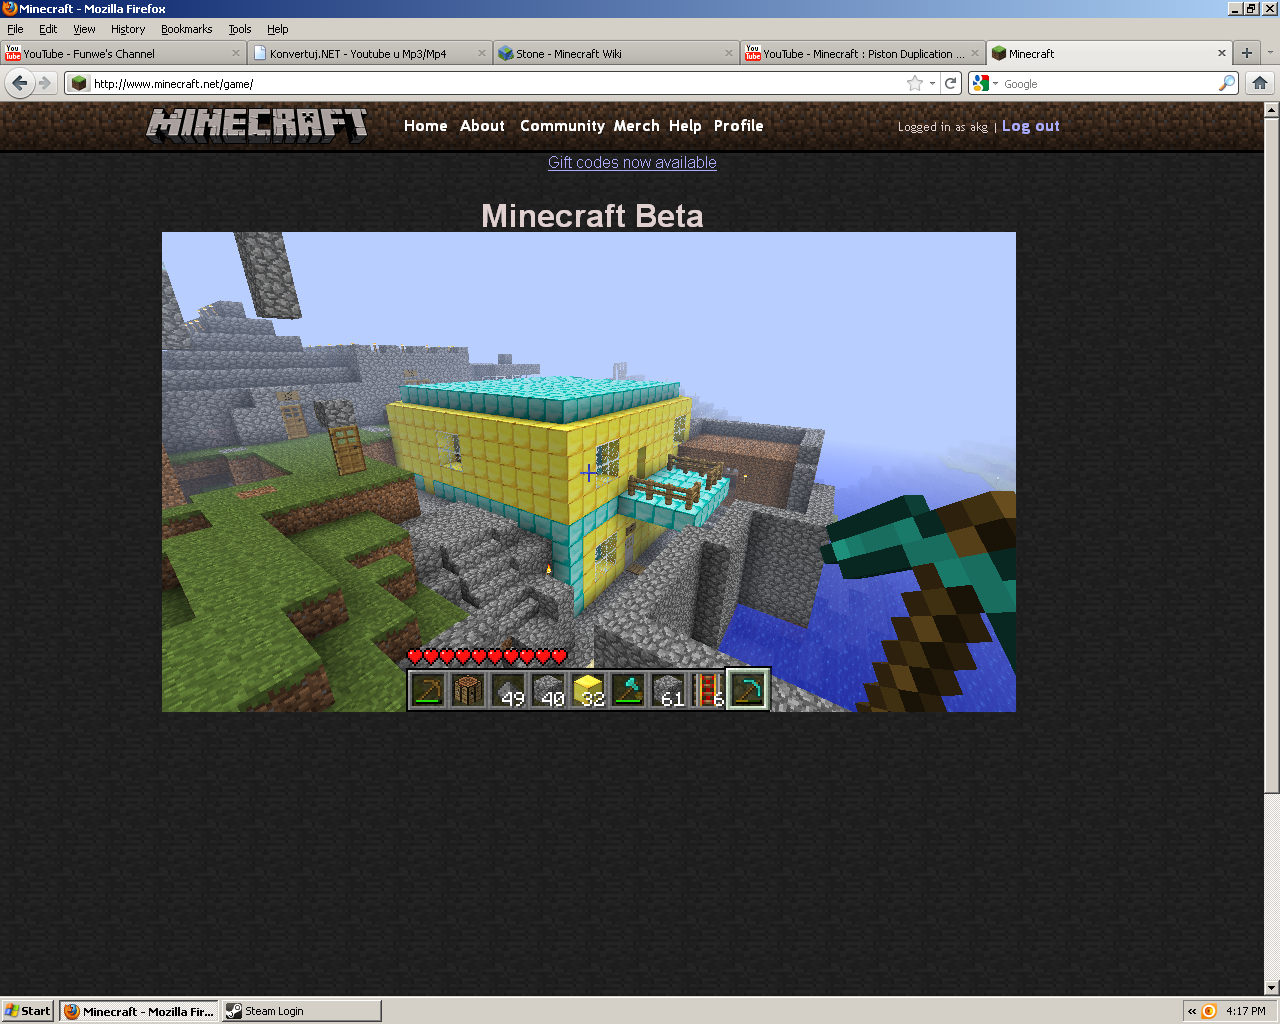This screenshot has height=1024, width=1280.
Task: Click the magnifier icon in the search box
Action: [x=1226, y=83]
